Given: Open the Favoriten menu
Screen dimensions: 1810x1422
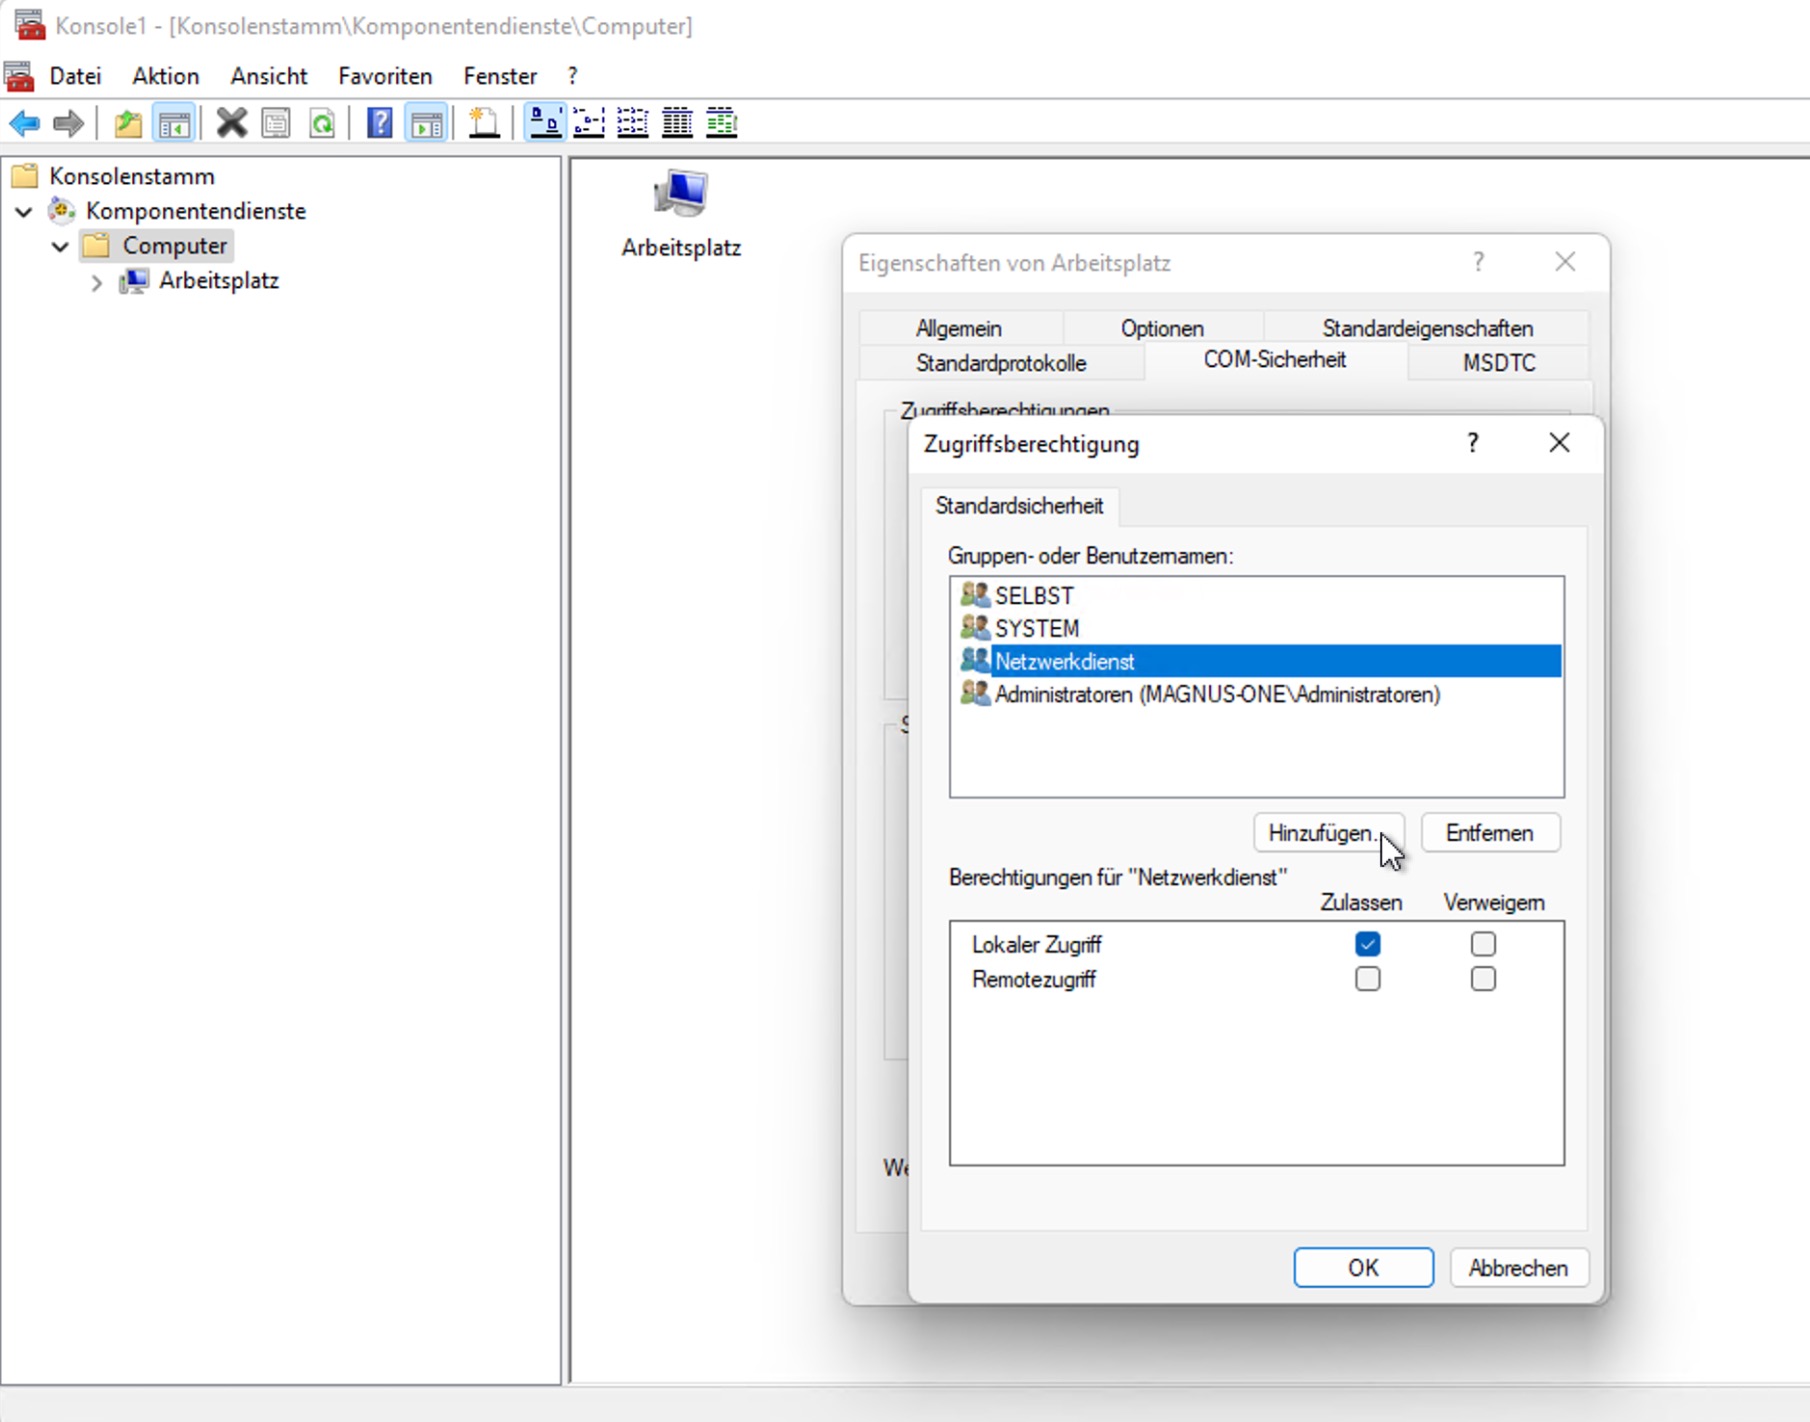Looking at the screenshot, I should tap(385, 76).
